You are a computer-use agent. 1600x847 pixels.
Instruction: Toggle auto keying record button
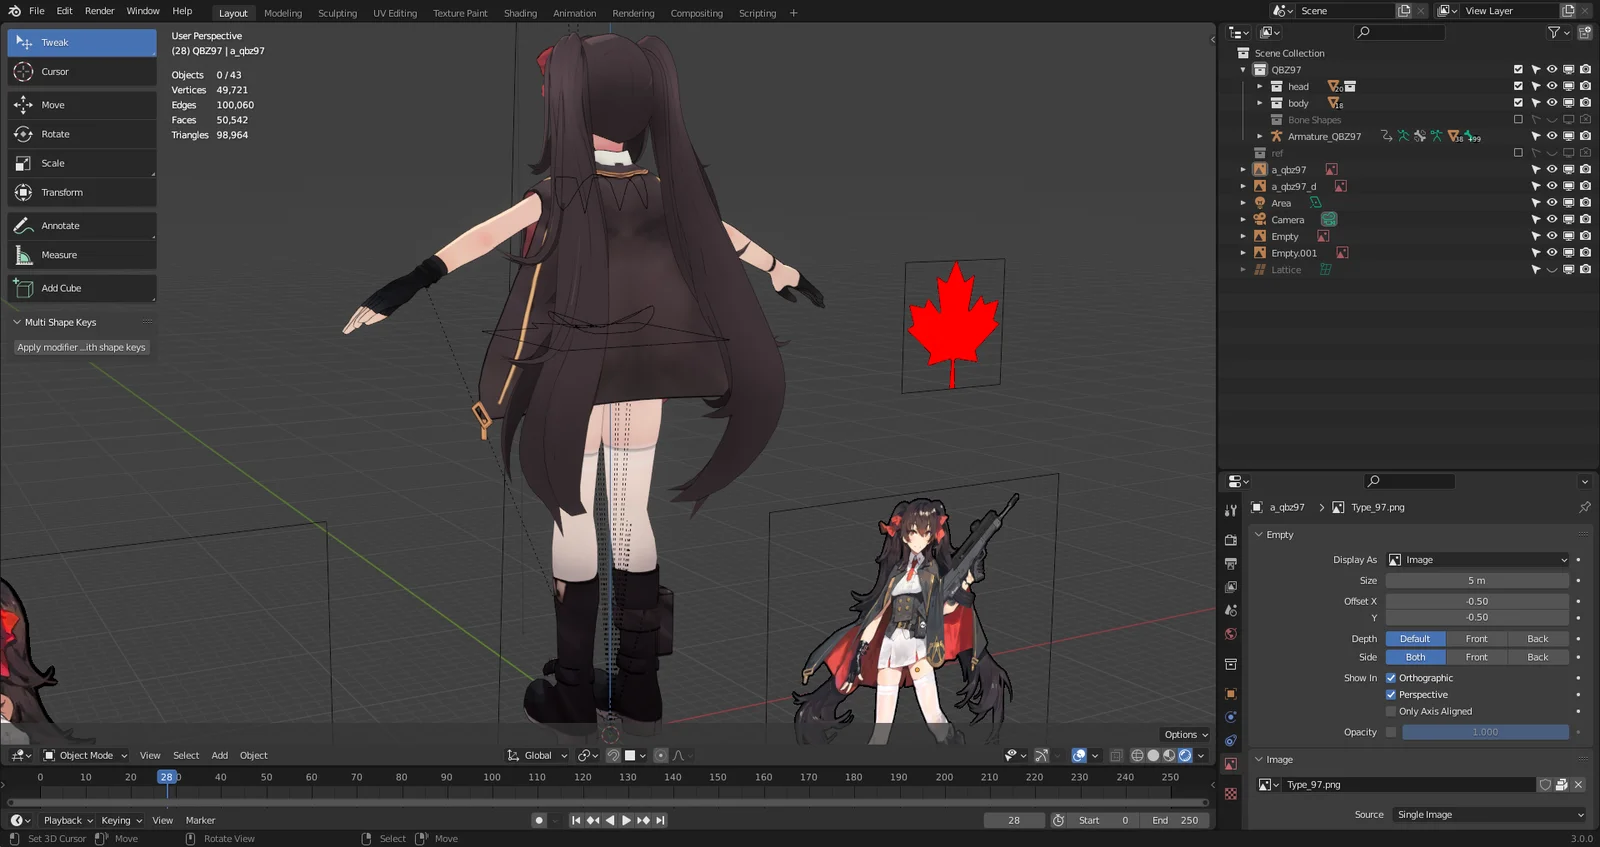coord(539,820)
